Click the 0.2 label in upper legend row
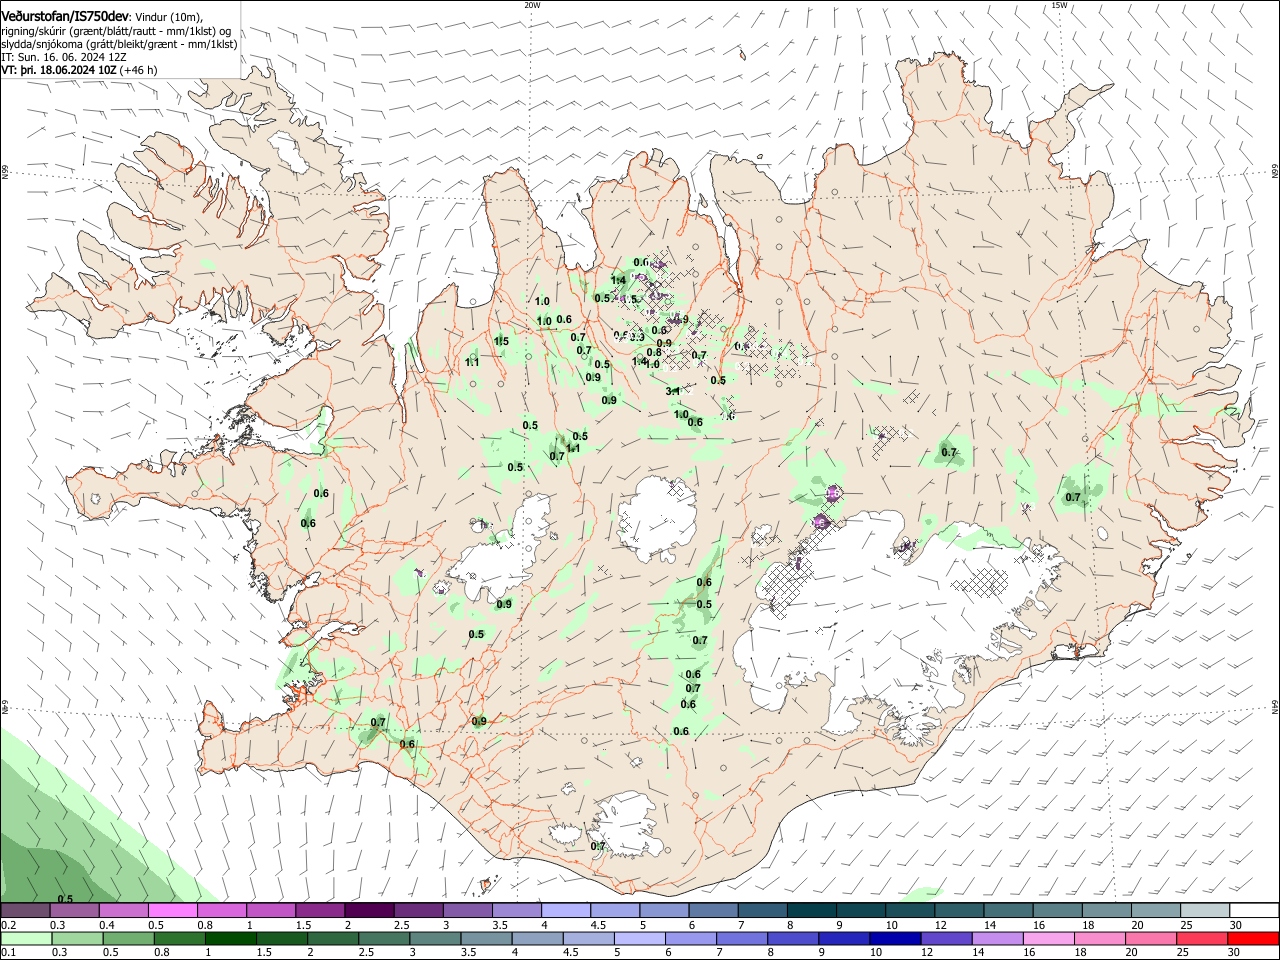1280x960 pixels. [8, 925]
